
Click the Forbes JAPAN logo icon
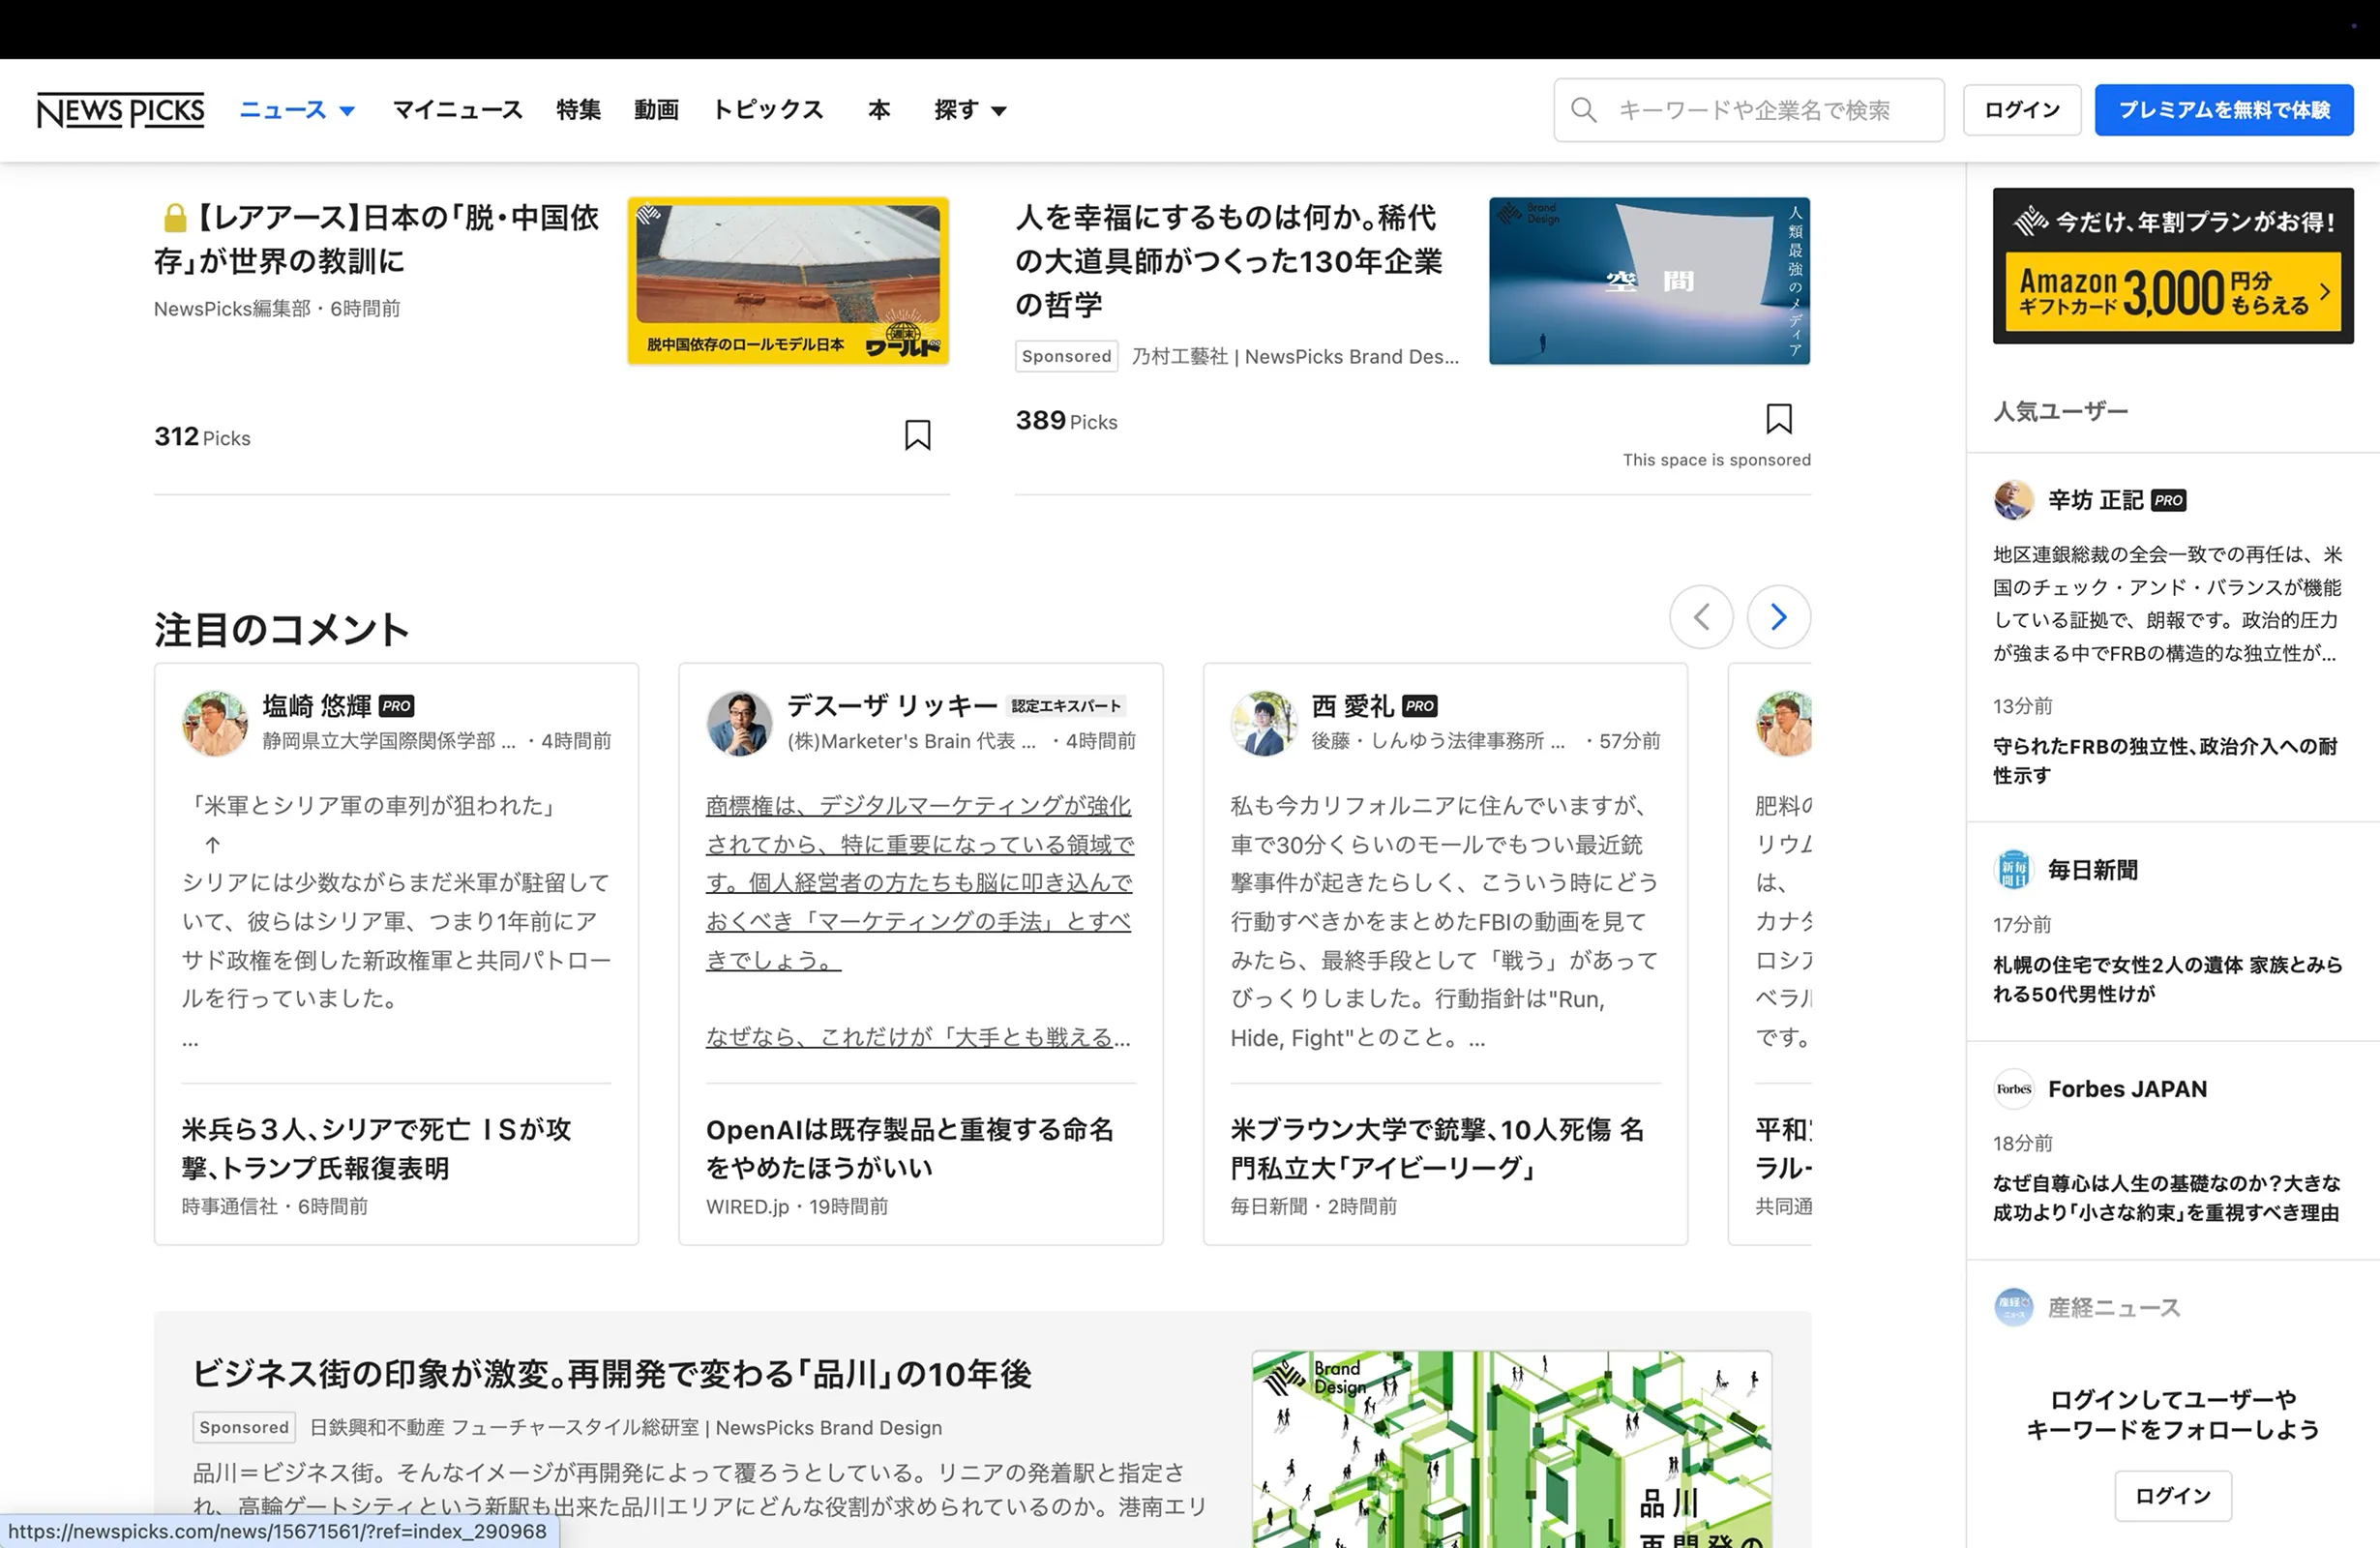tap(2013, 1089)
